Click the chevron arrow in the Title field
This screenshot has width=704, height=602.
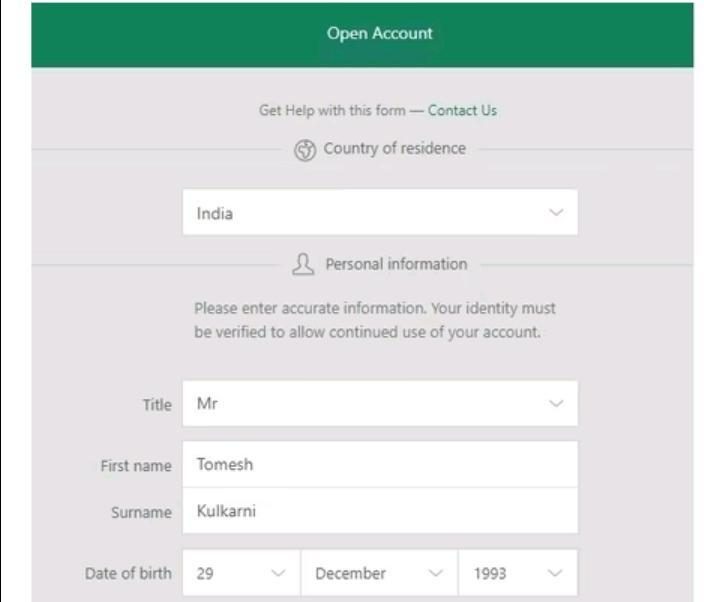click(556, 404)
